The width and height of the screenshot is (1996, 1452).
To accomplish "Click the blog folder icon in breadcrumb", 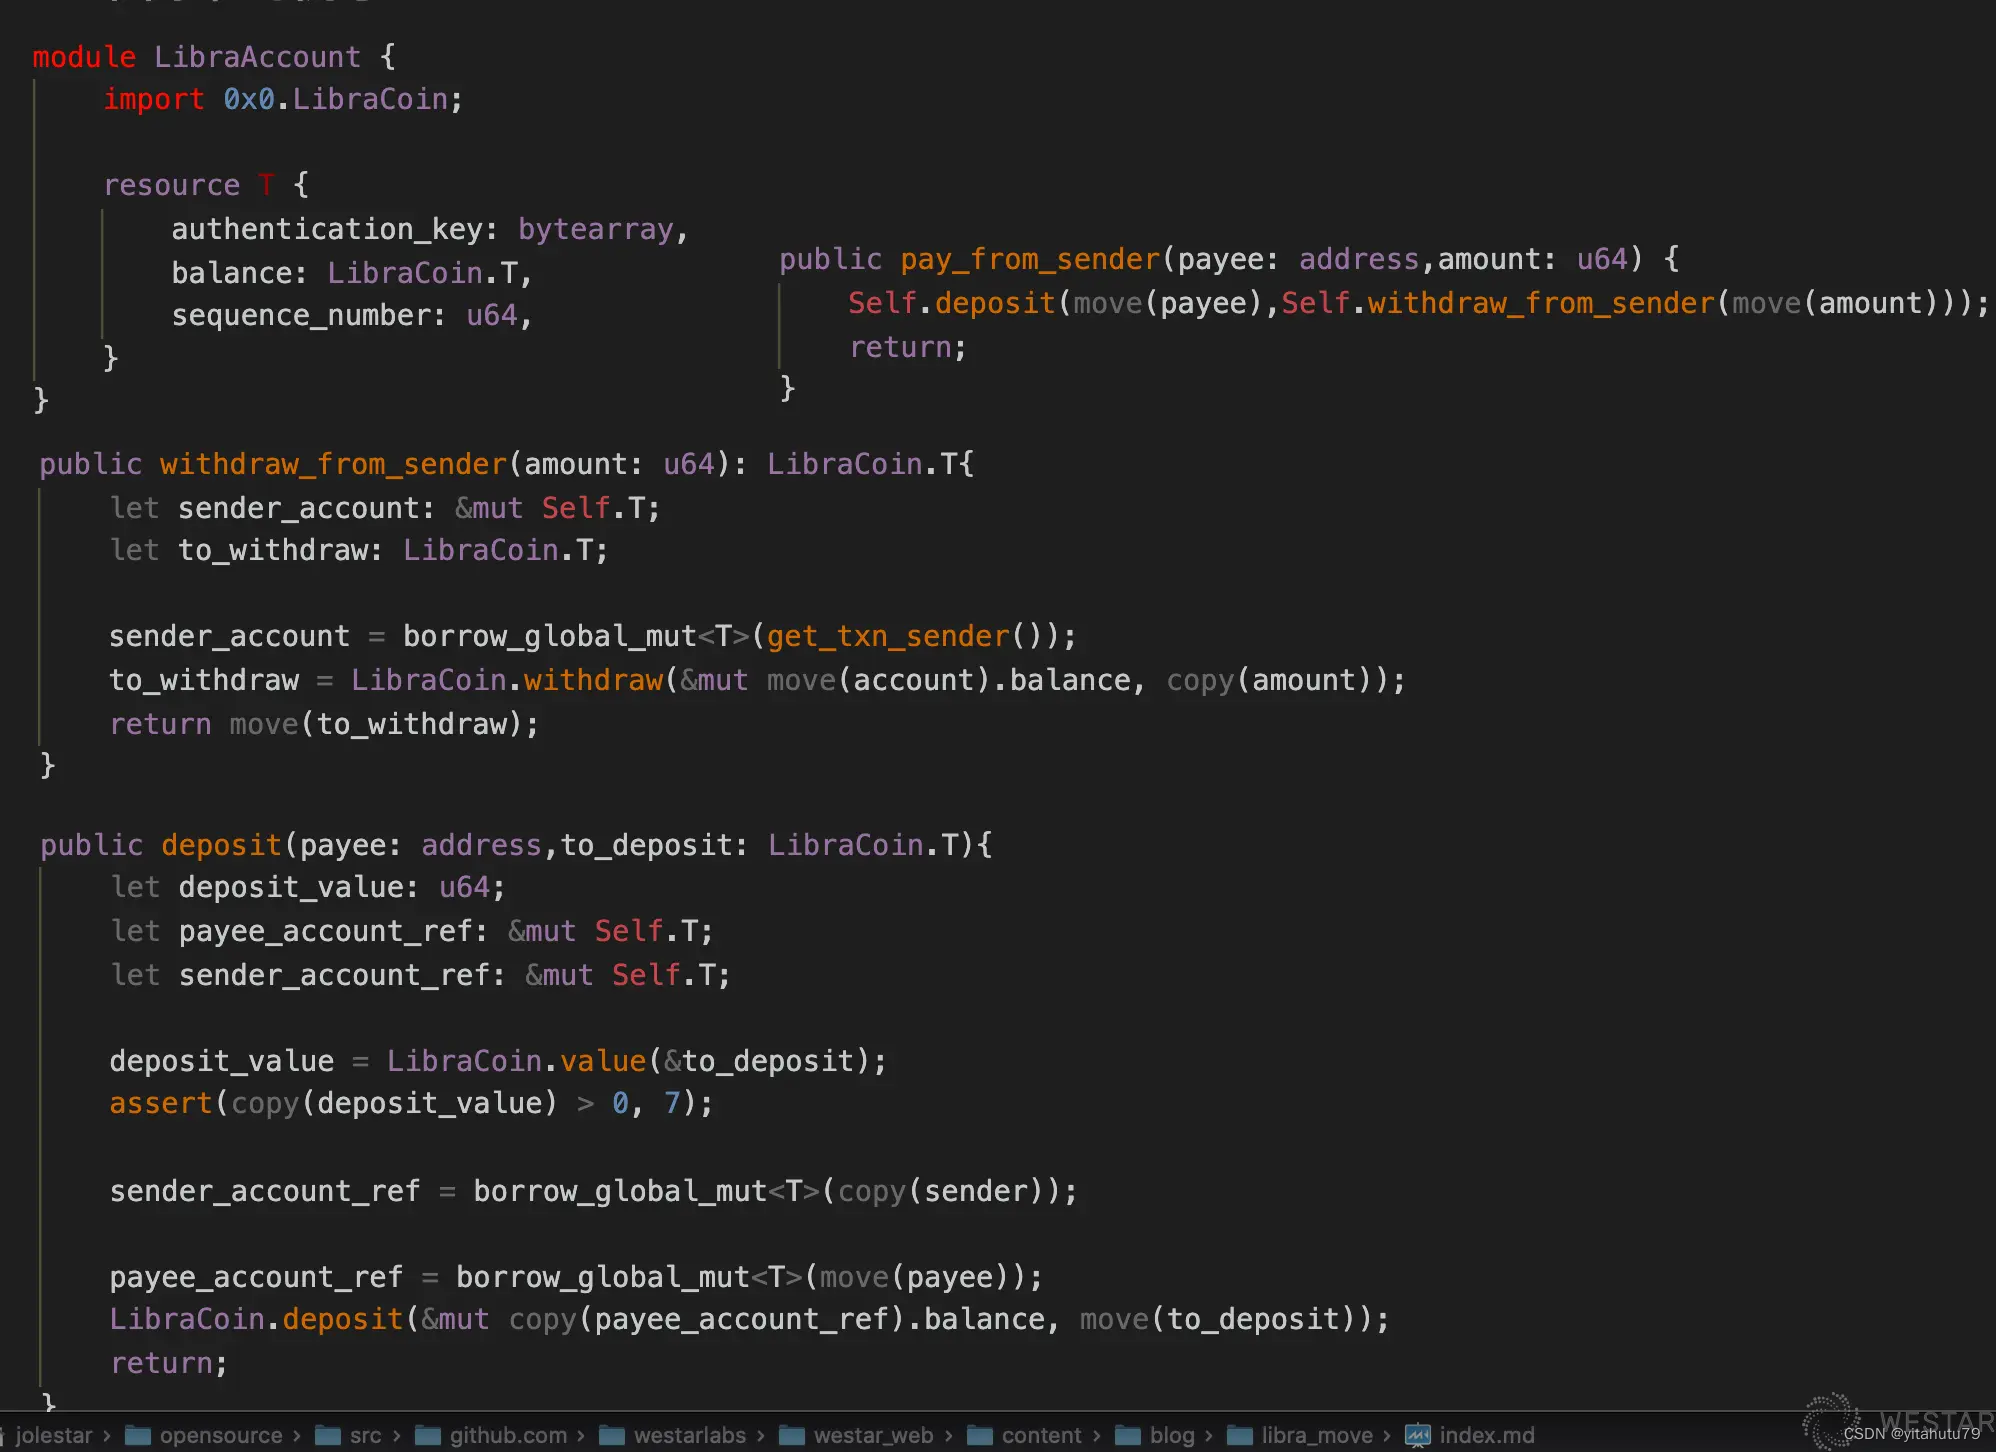I will [1127, 1436].
